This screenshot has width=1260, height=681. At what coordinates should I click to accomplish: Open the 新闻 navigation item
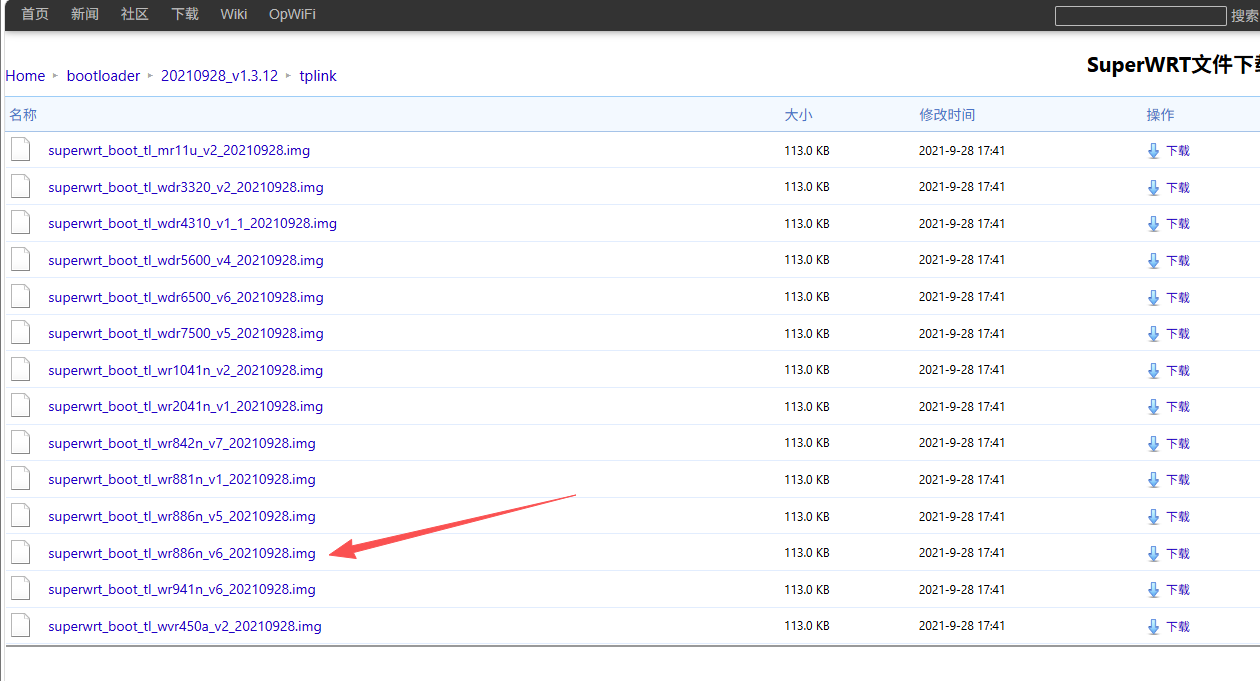coord(85,14)
